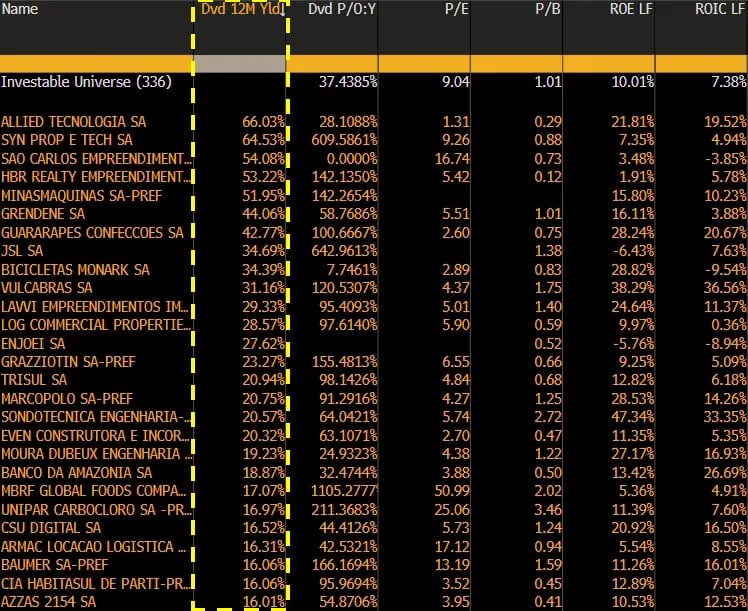Click the sort arrow beside Dvd 12M Yld
This screenshot has width=748, height=611.
[282, 10]
